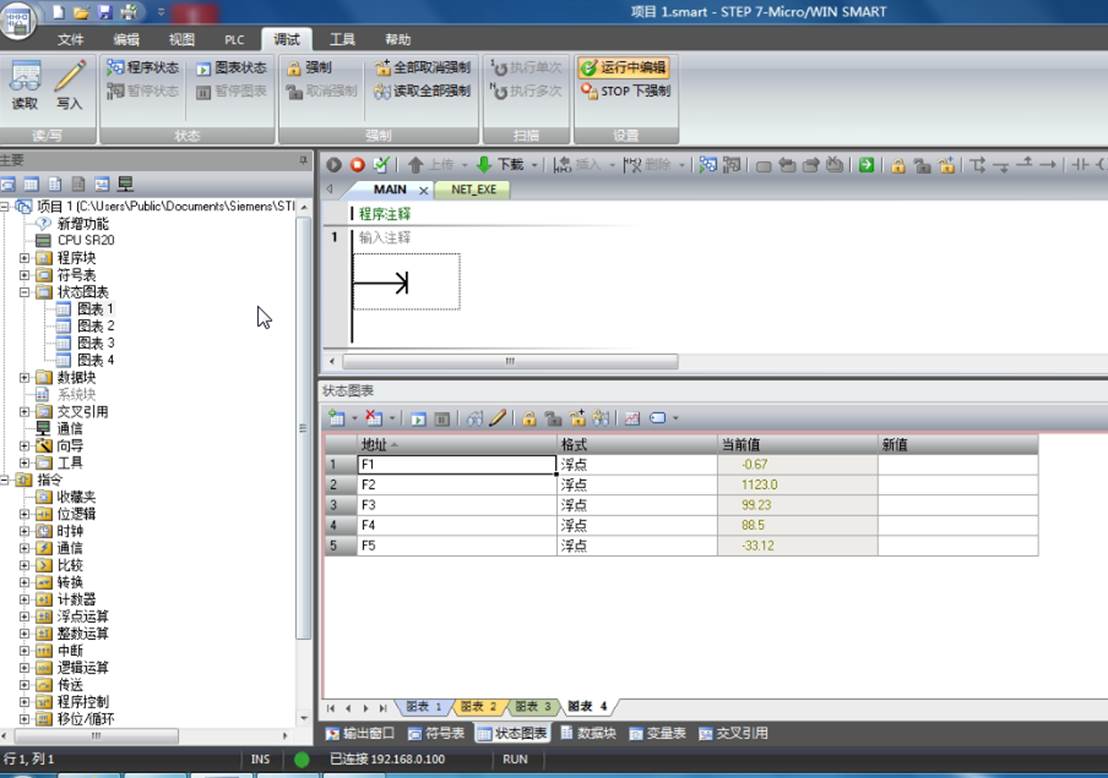The width and height of the screenshot is (1108, 778).
Task: Expand the 浮点运算 instruction folder
Action: 25,616
